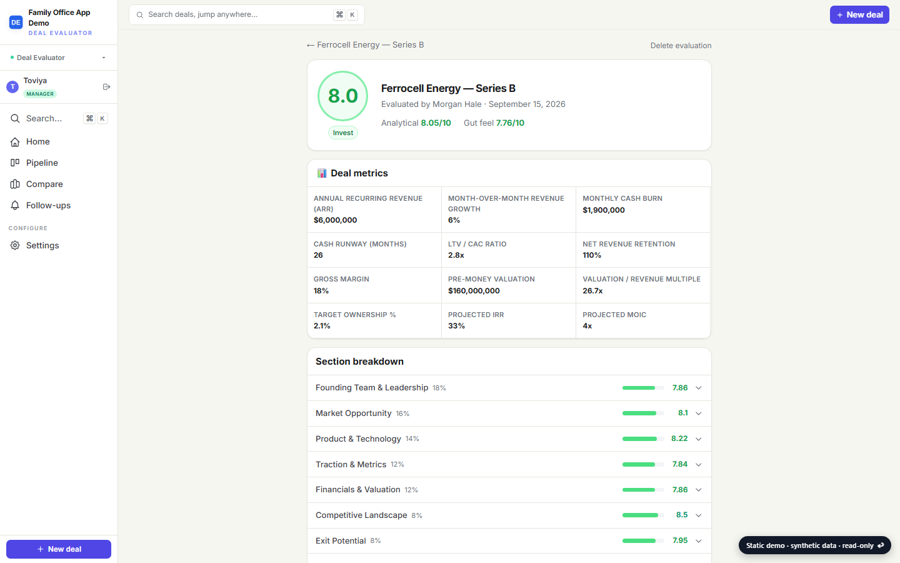Go back via Ferrocell Energy — Series B link
This screenshot has height=563, width=900.
point(366,45)
